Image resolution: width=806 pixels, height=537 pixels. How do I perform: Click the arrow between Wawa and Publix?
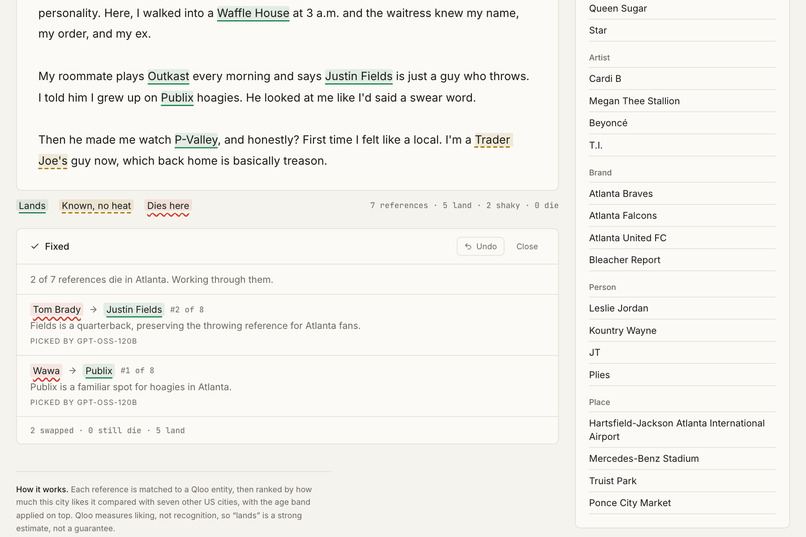pyautogui.click(x=72, y=371)
